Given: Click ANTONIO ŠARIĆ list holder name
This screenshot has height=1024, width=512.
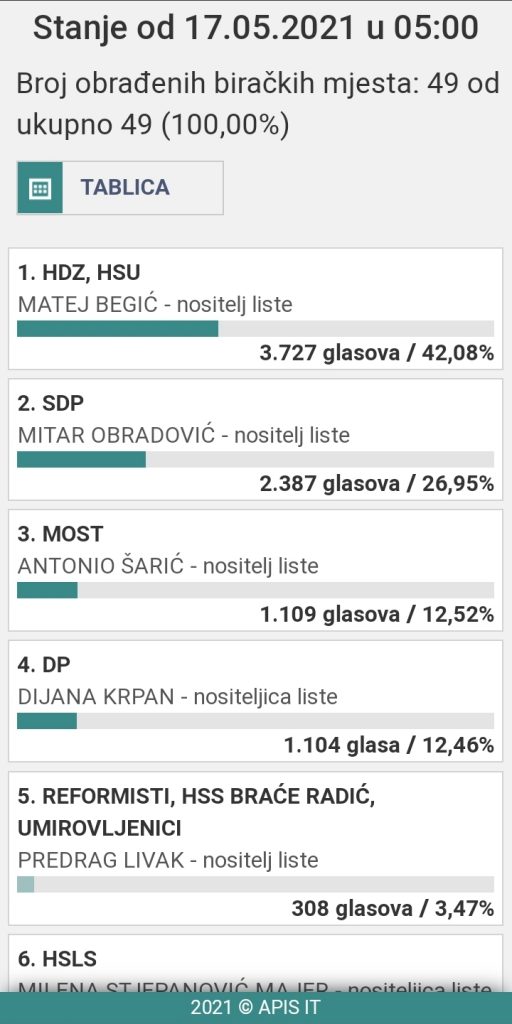Looking at the screenshot, I should point(101,566).
